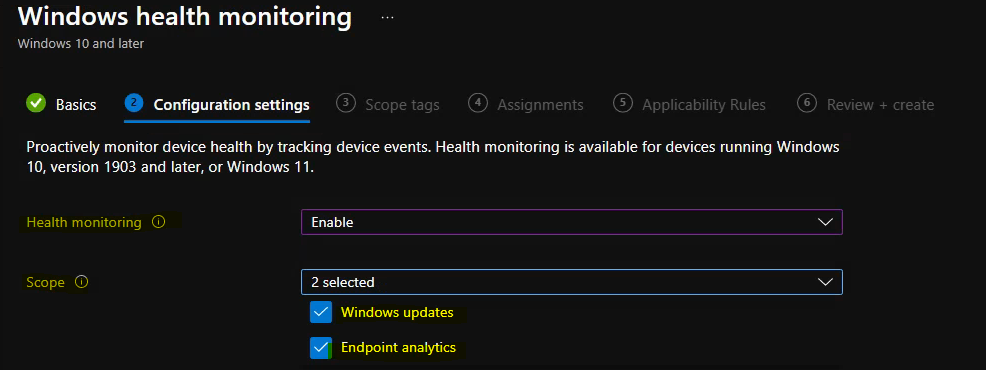Go back to the Basics tab
This screenshot has width=986, height=370.
tap(76, 104)
